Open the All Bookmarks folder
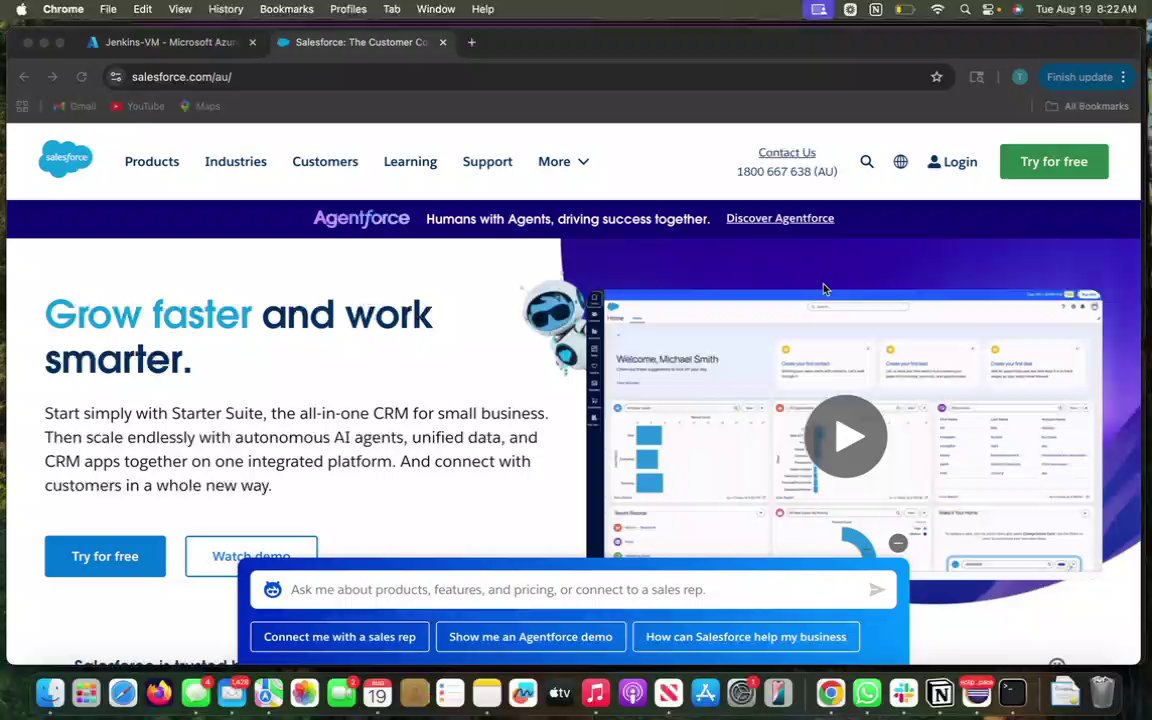Viewport: 1152px width, 720px height. click(x=1087, y=107)
